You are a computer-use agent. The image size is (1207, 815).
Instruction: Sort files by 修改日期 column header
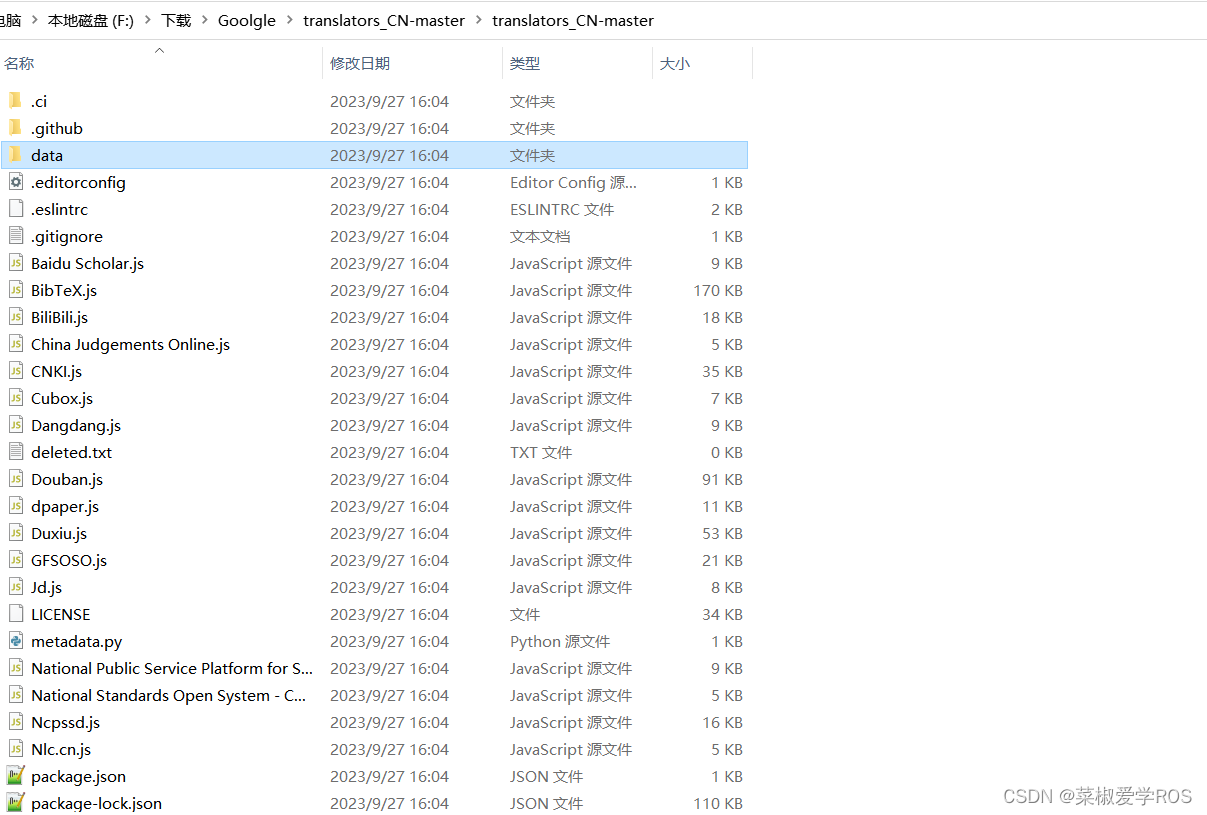360,63
